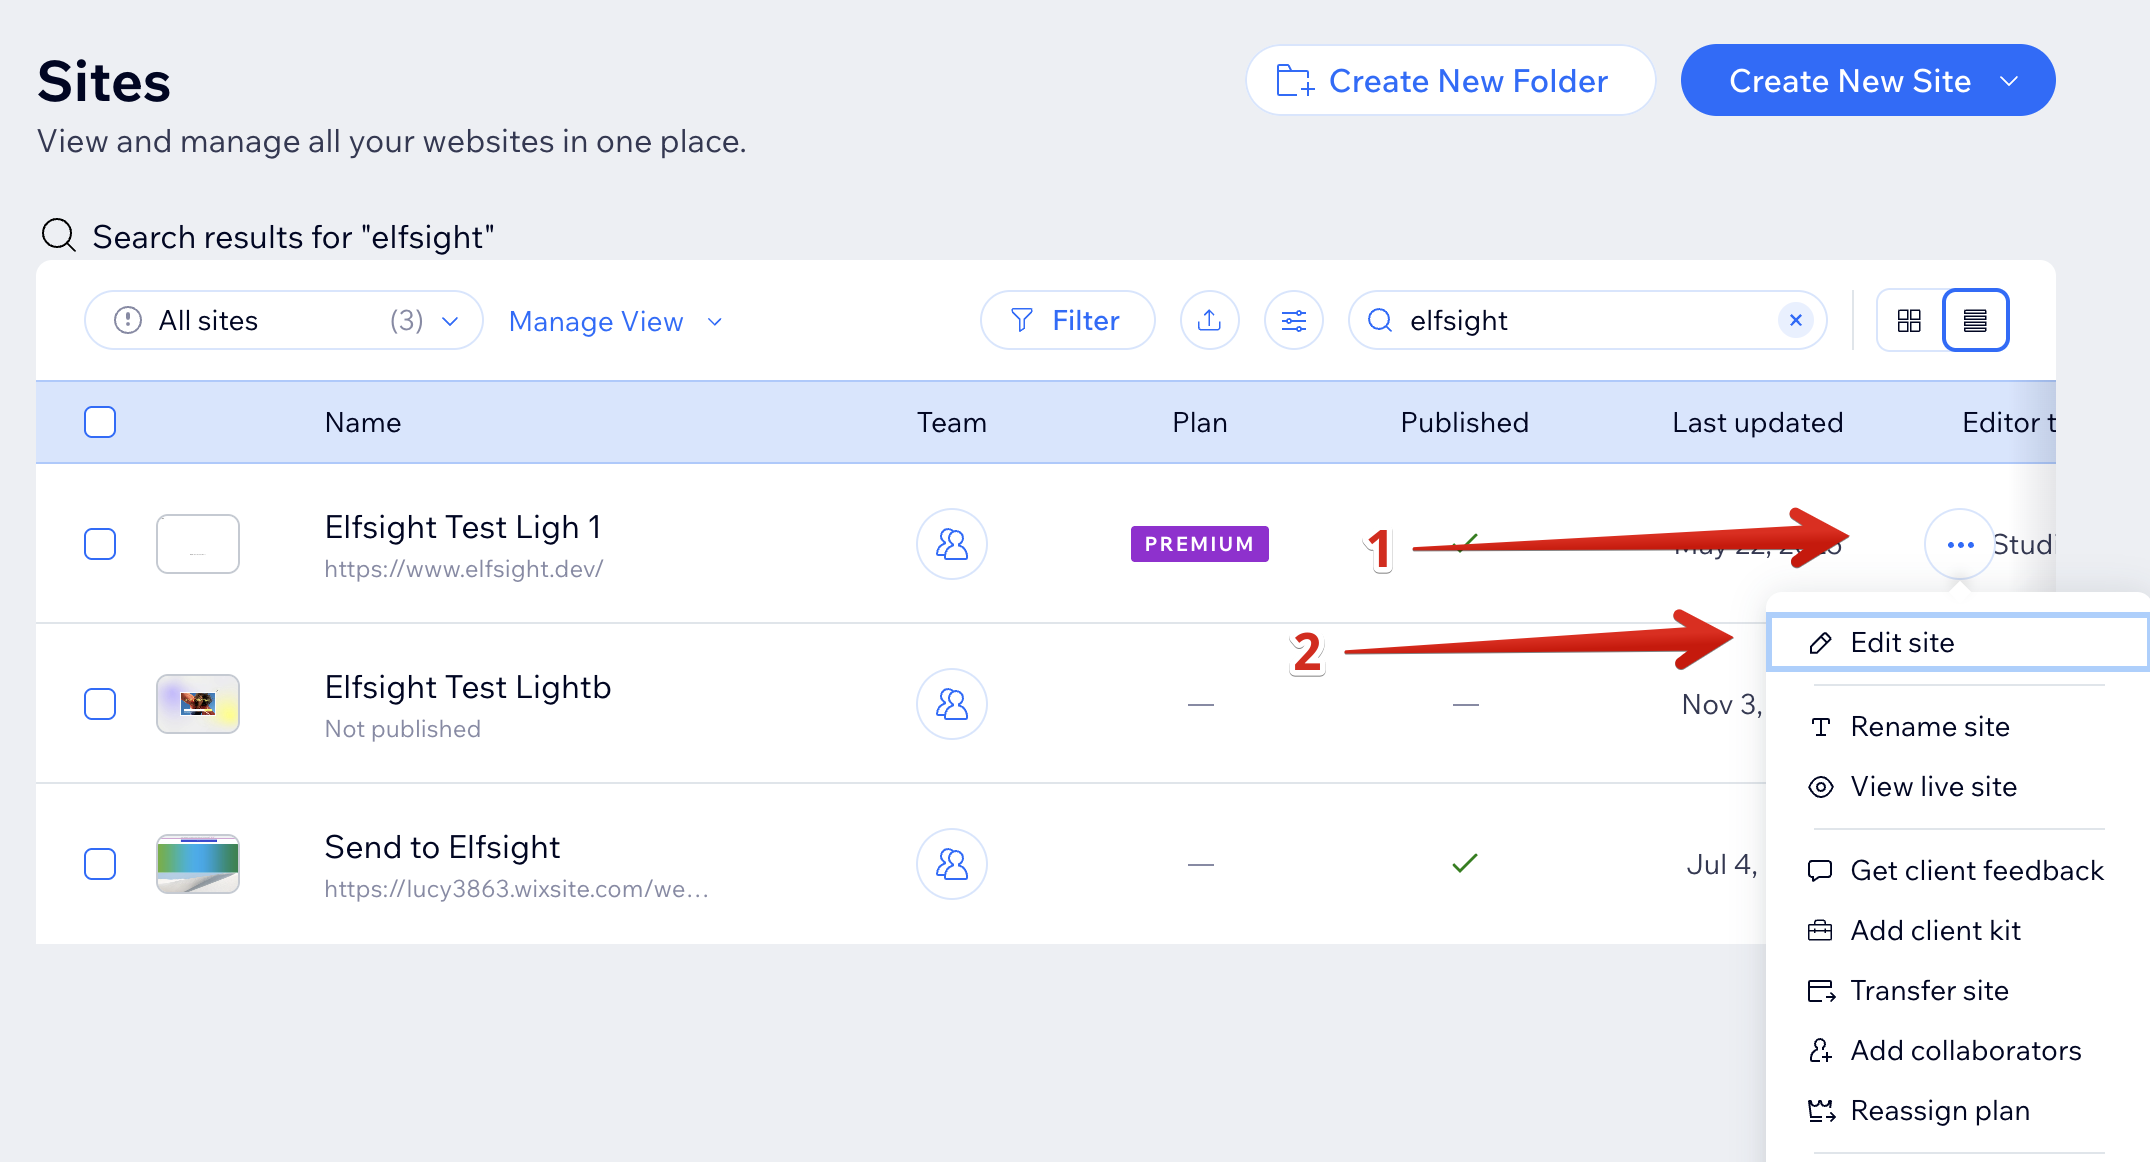Viewport: 2150px width, 1162px height.
Task: Open team icon for Elfsight Test Lightb
Action: point(952,704)
